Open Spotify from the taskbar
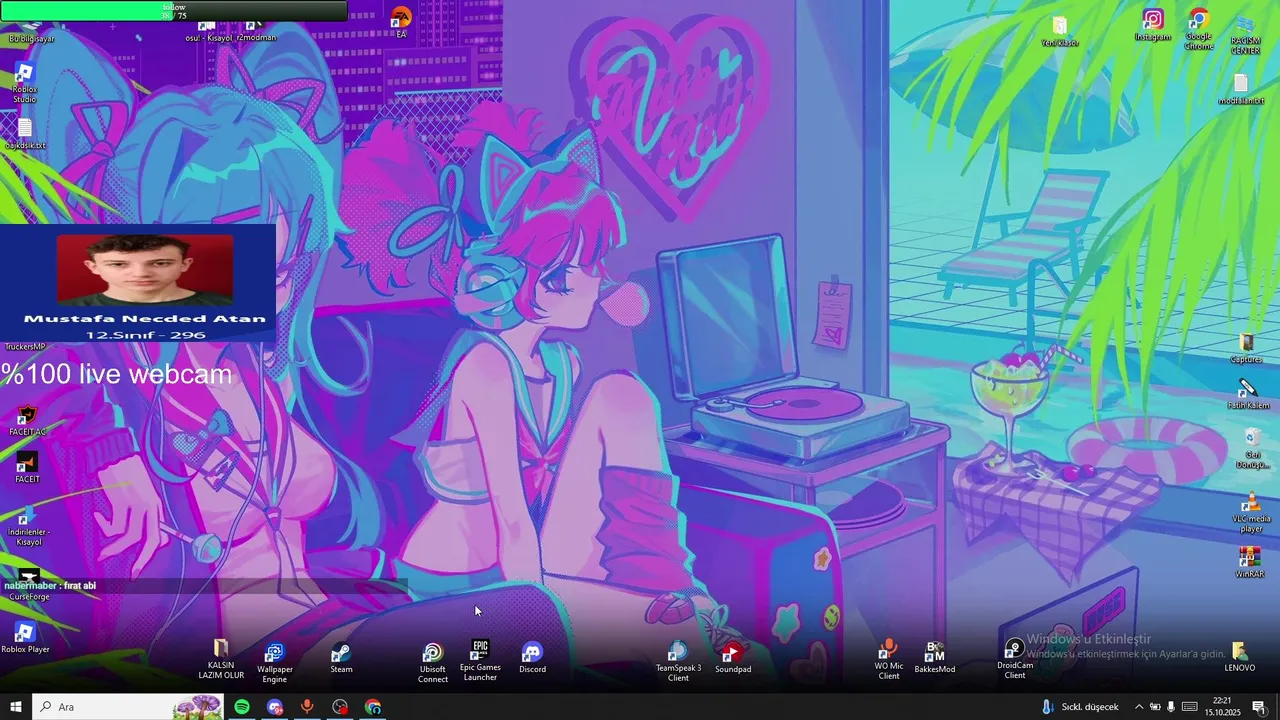The image size is (1280, 720). tap(242, 707)
